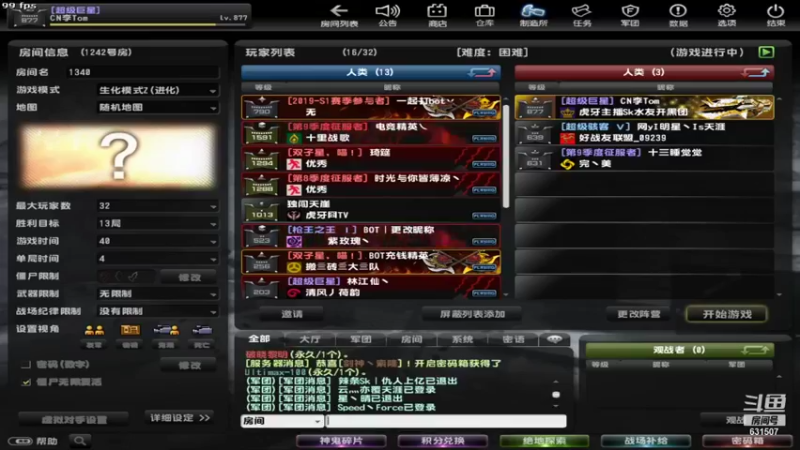Click the eye icon chat tab
800x450 pixels.
pos(555,339)
